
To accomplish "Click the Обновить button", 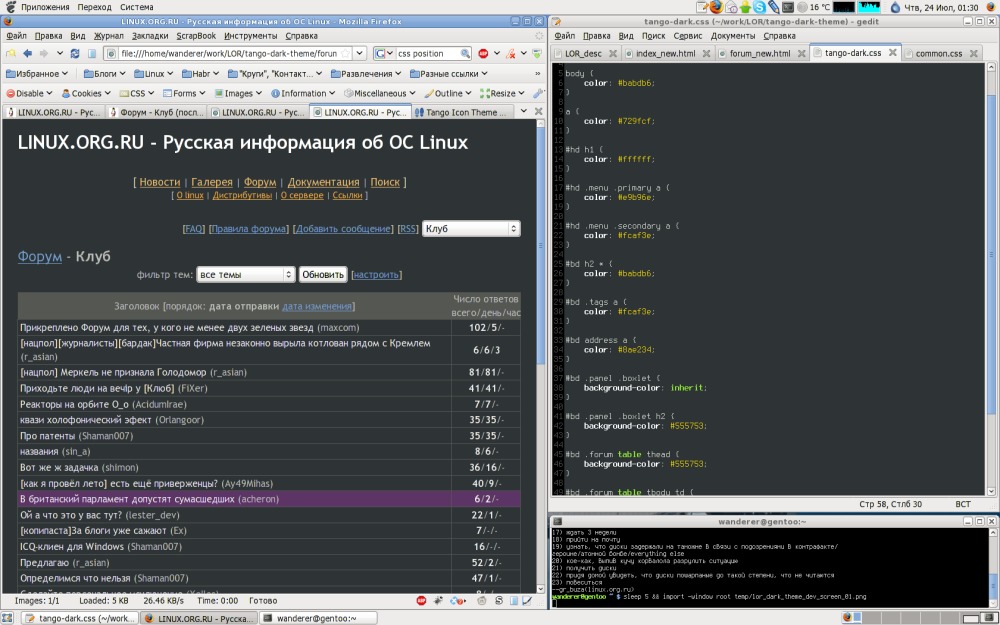I will pyautogui.click(x=323, y=274).
